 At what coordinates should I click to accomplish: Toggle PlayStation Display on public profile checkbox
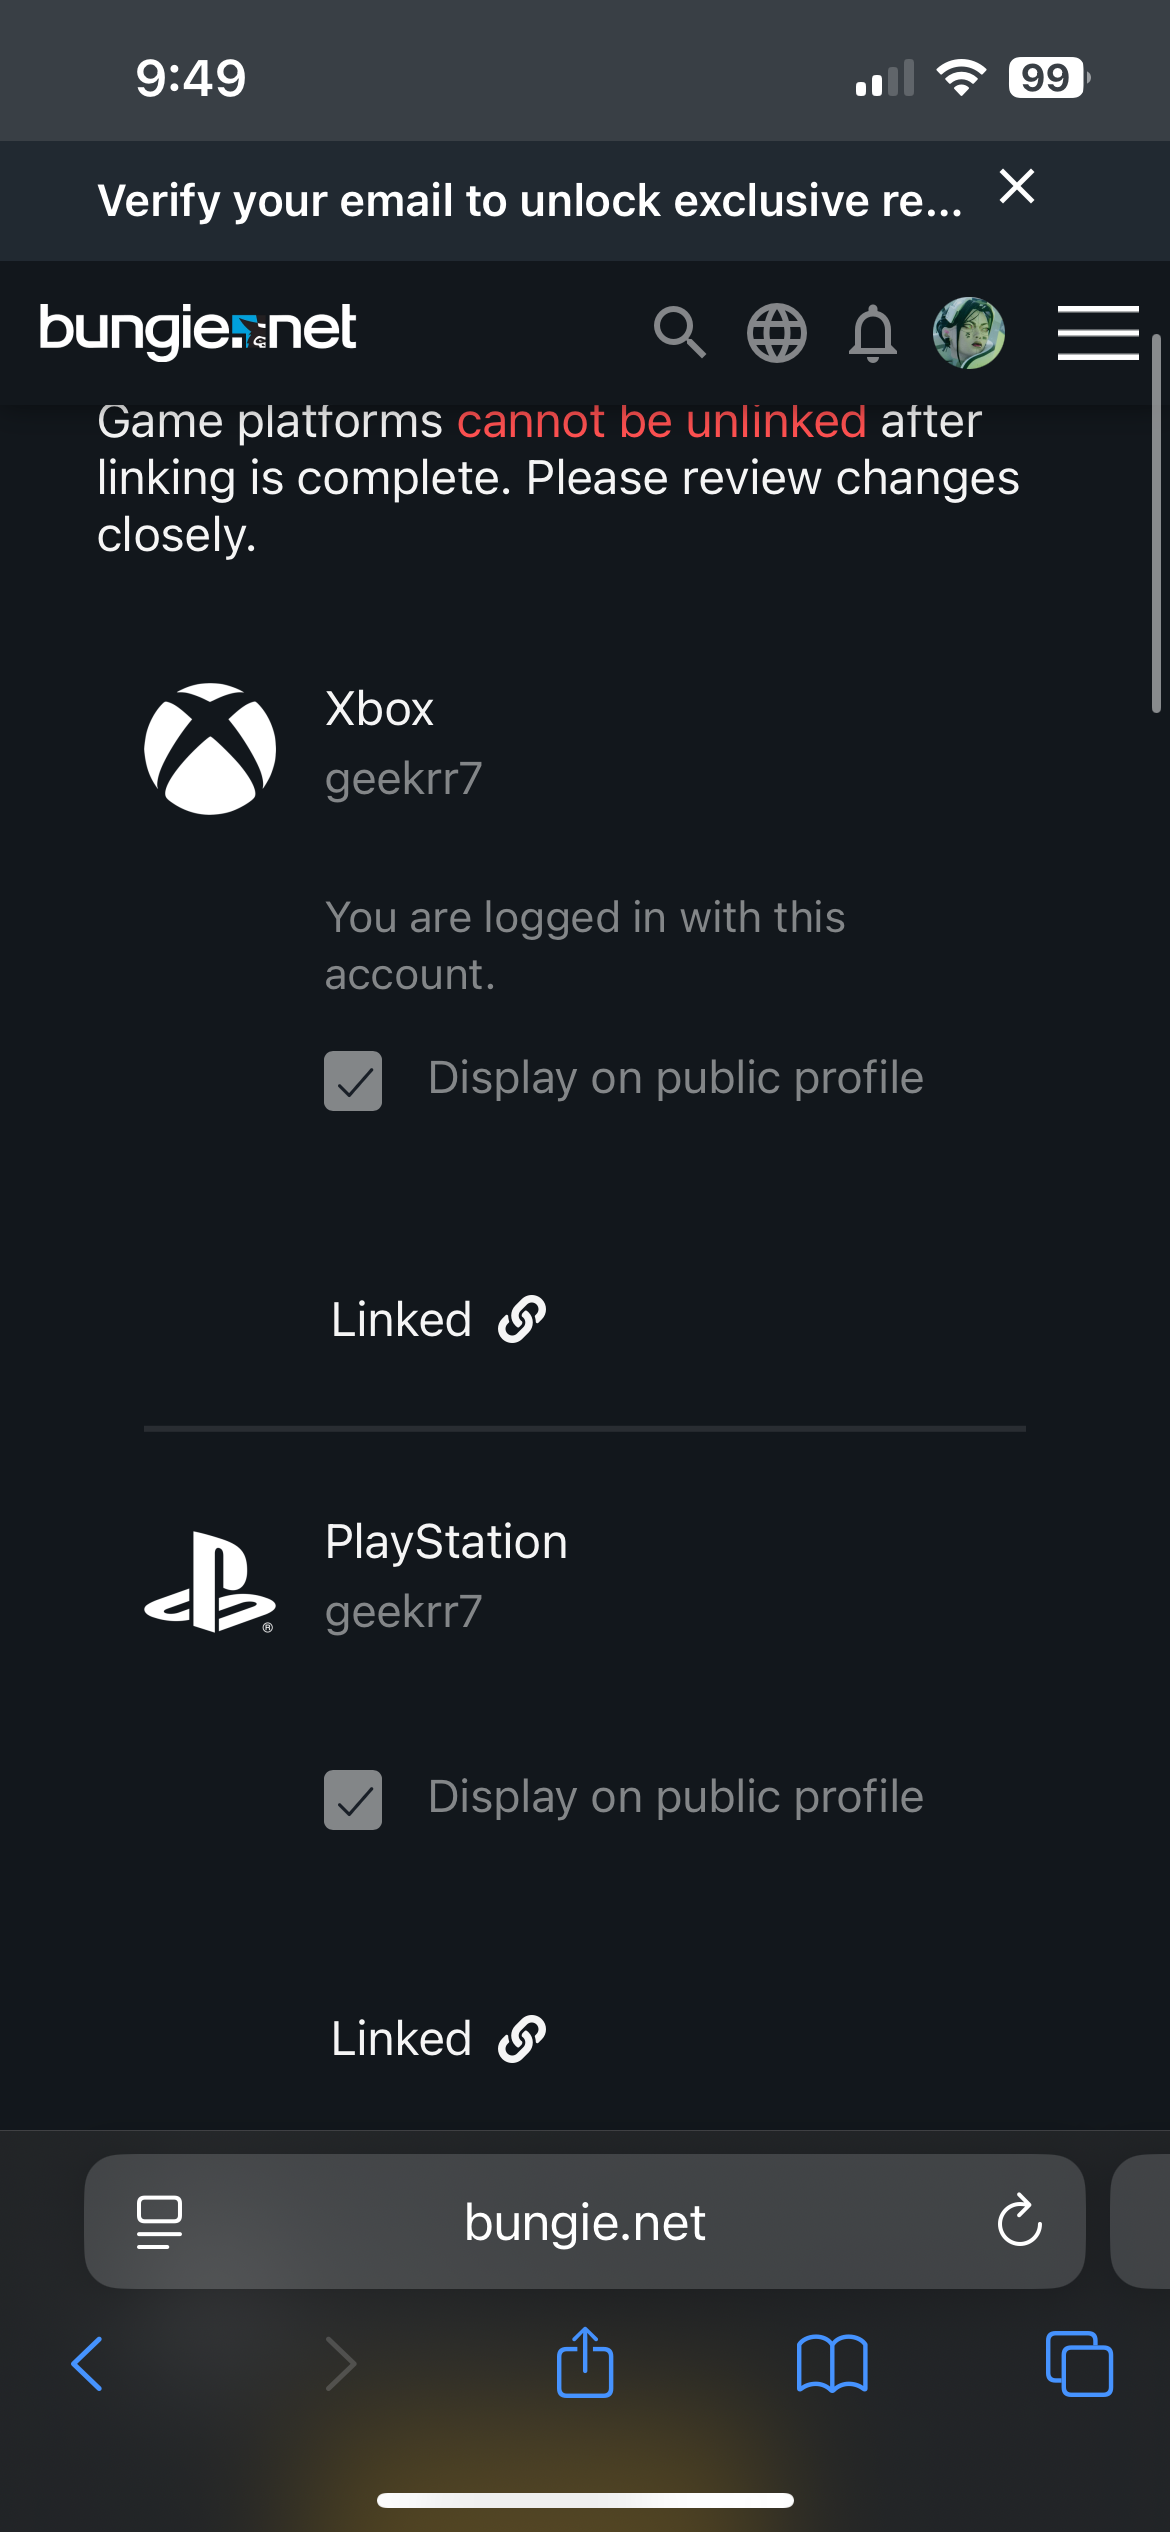pos(353,1800)
